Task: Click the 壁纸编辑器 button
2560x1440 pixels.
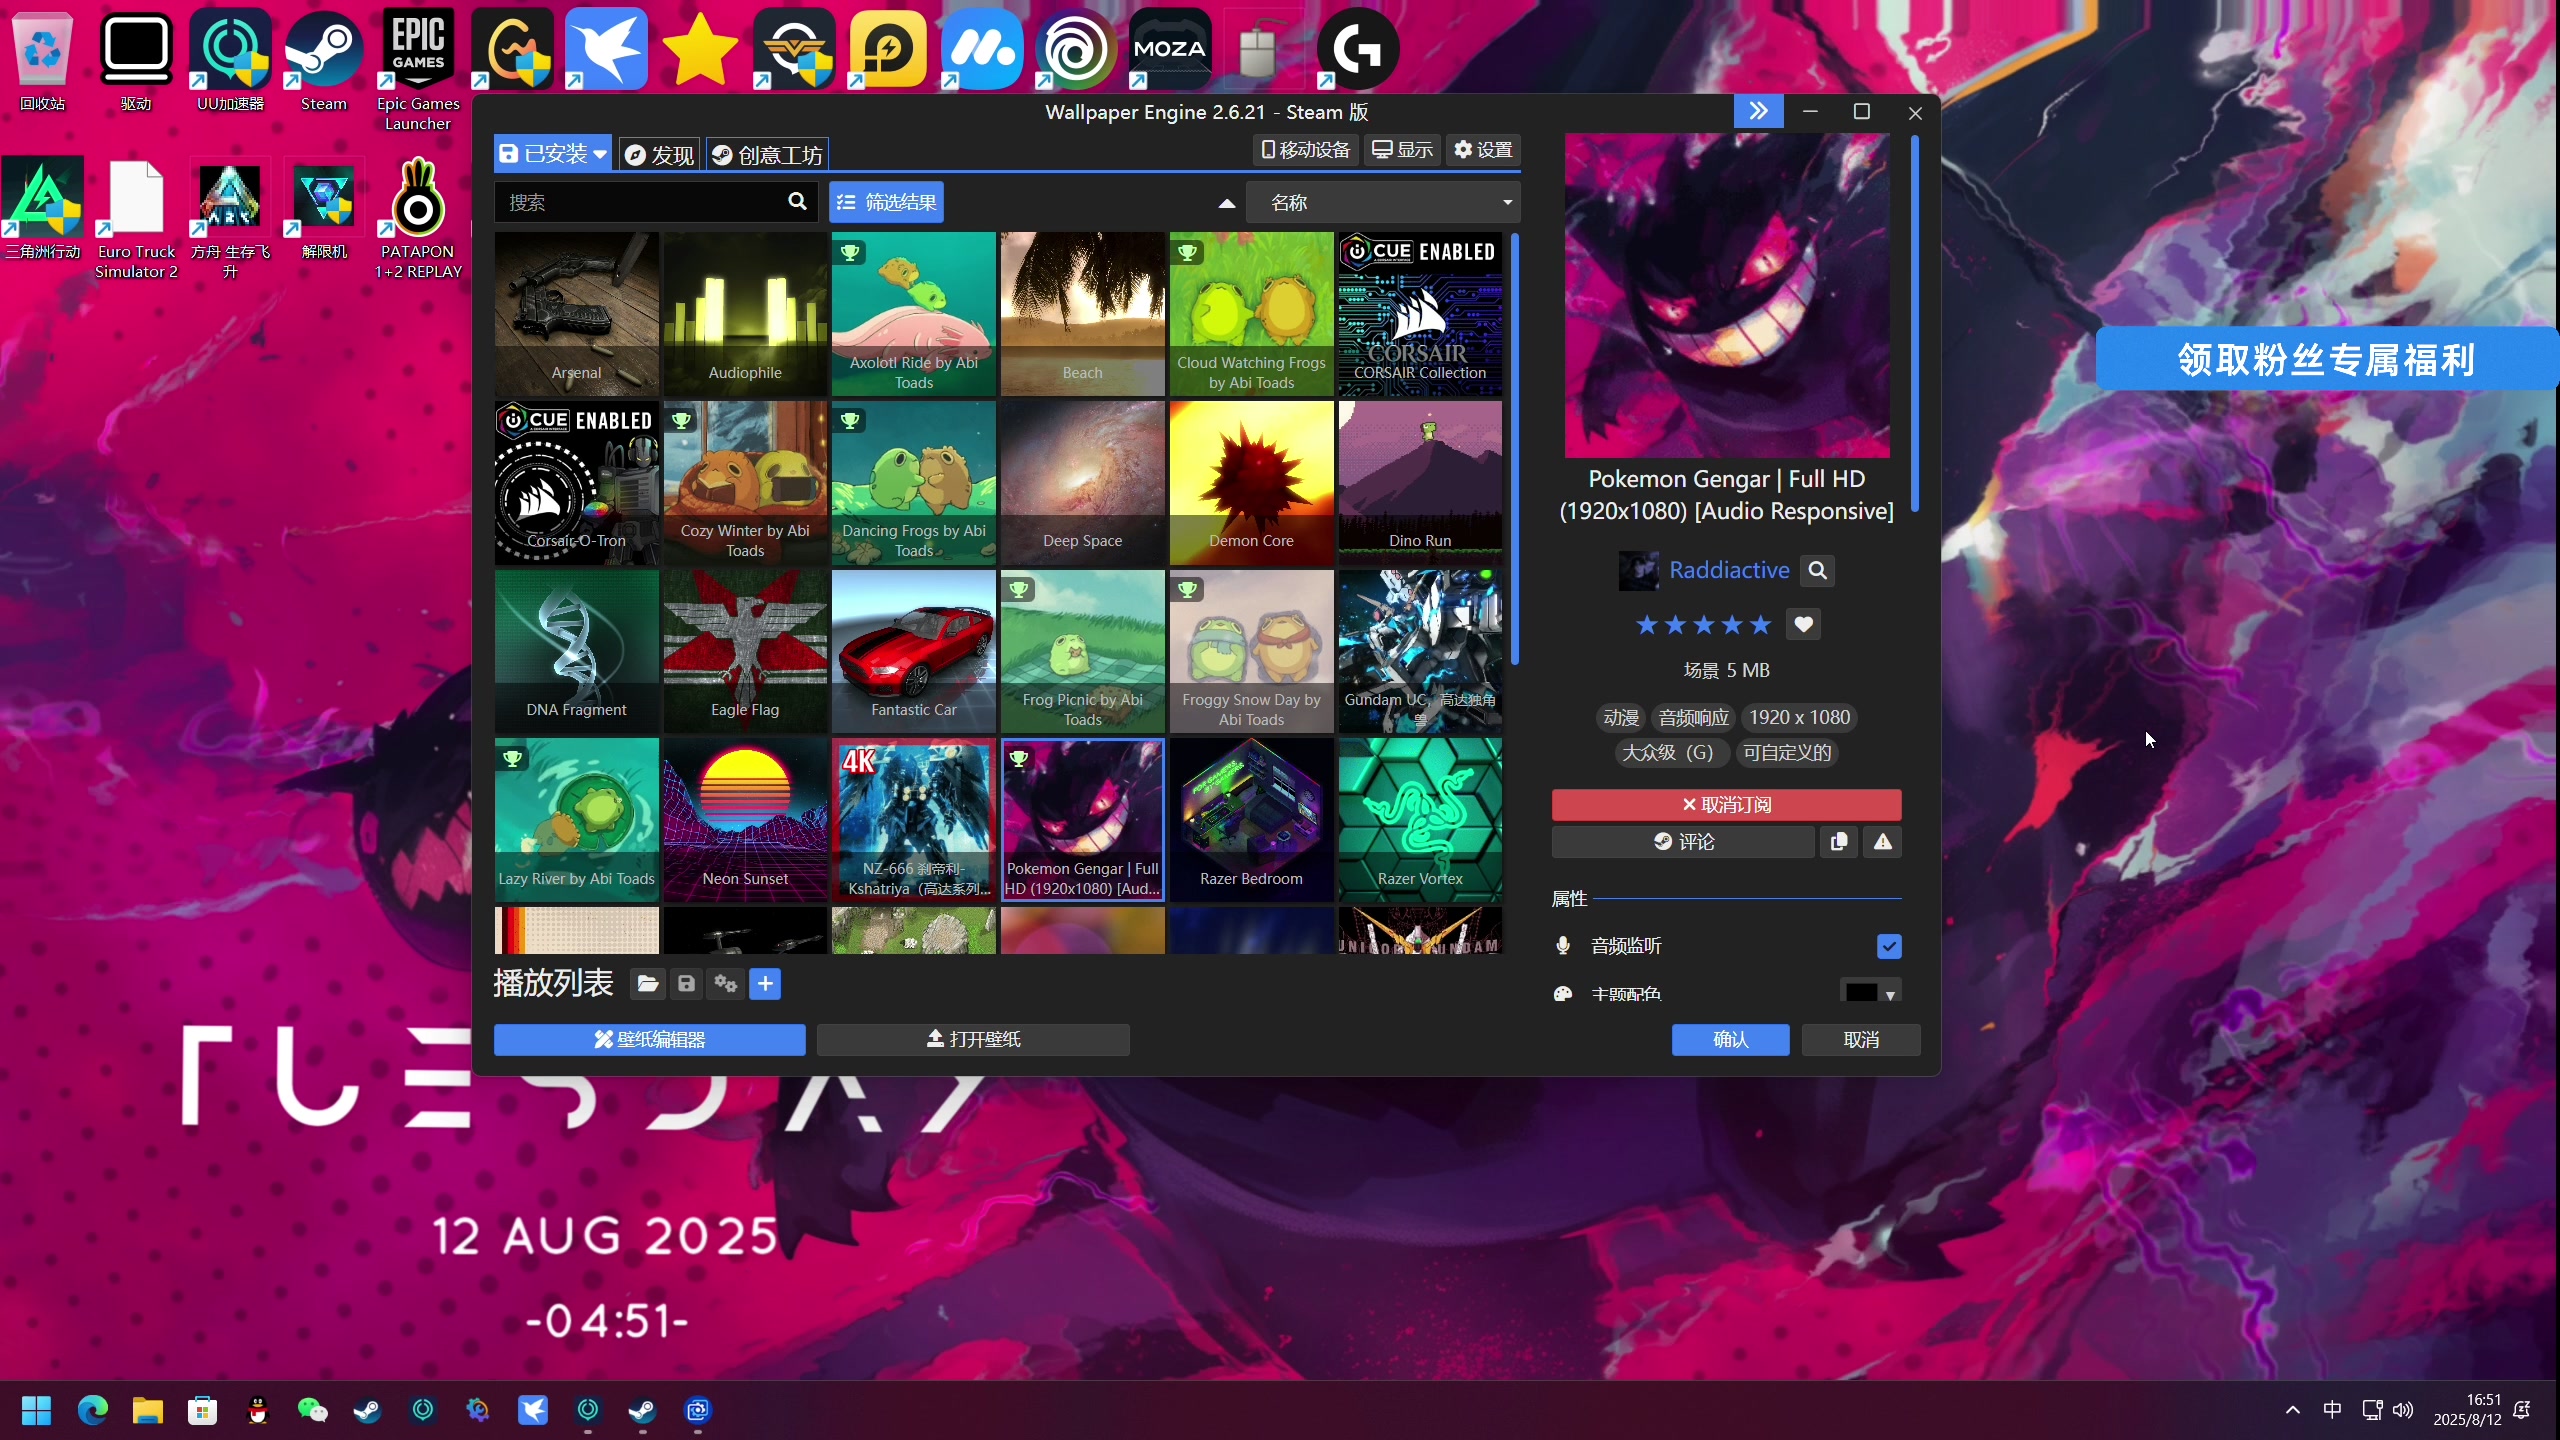Action: point(649,1039)
